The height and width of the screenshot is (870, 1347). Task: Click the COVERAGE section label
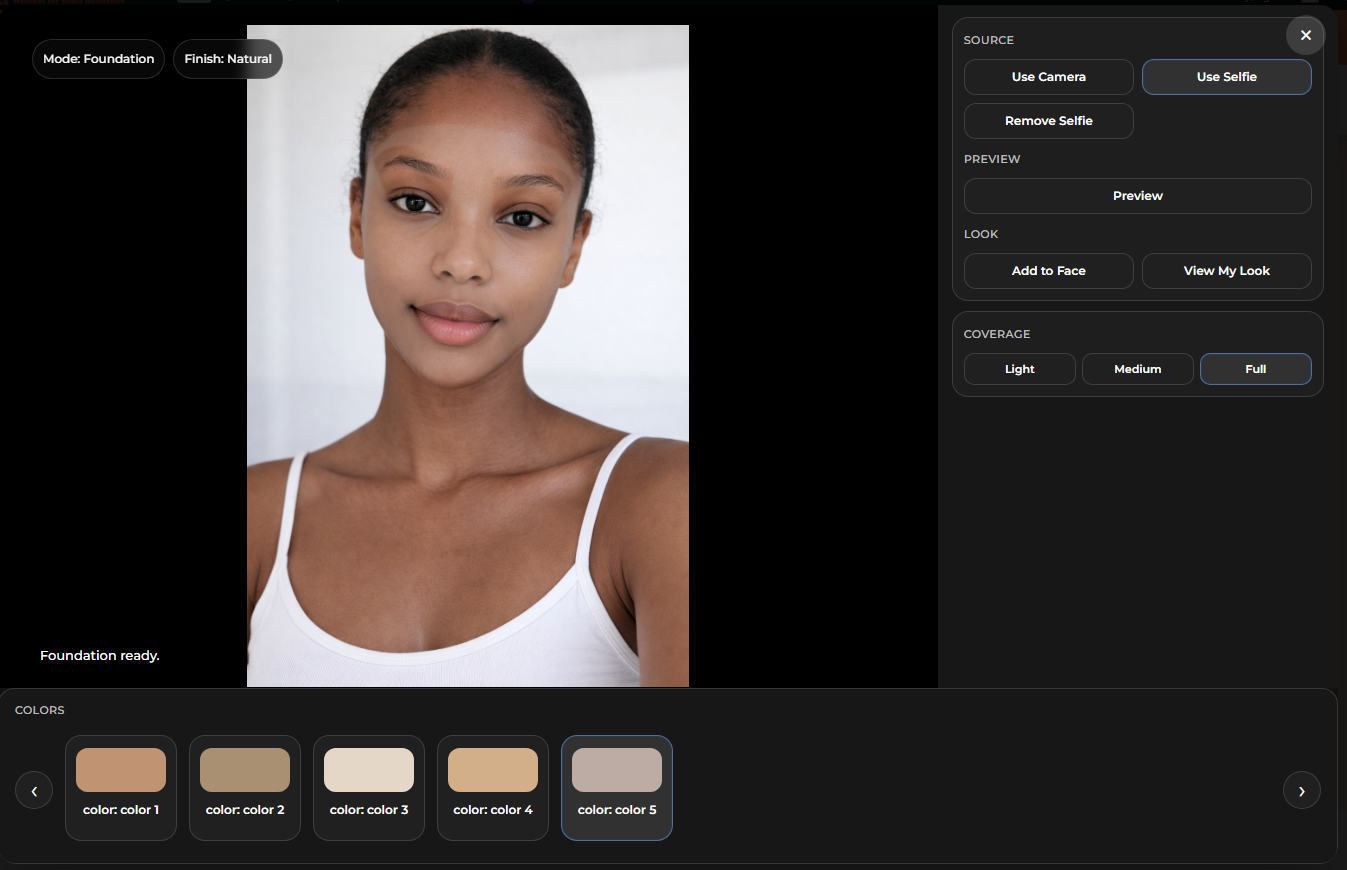pyautogui.click(x=997, y=334)
